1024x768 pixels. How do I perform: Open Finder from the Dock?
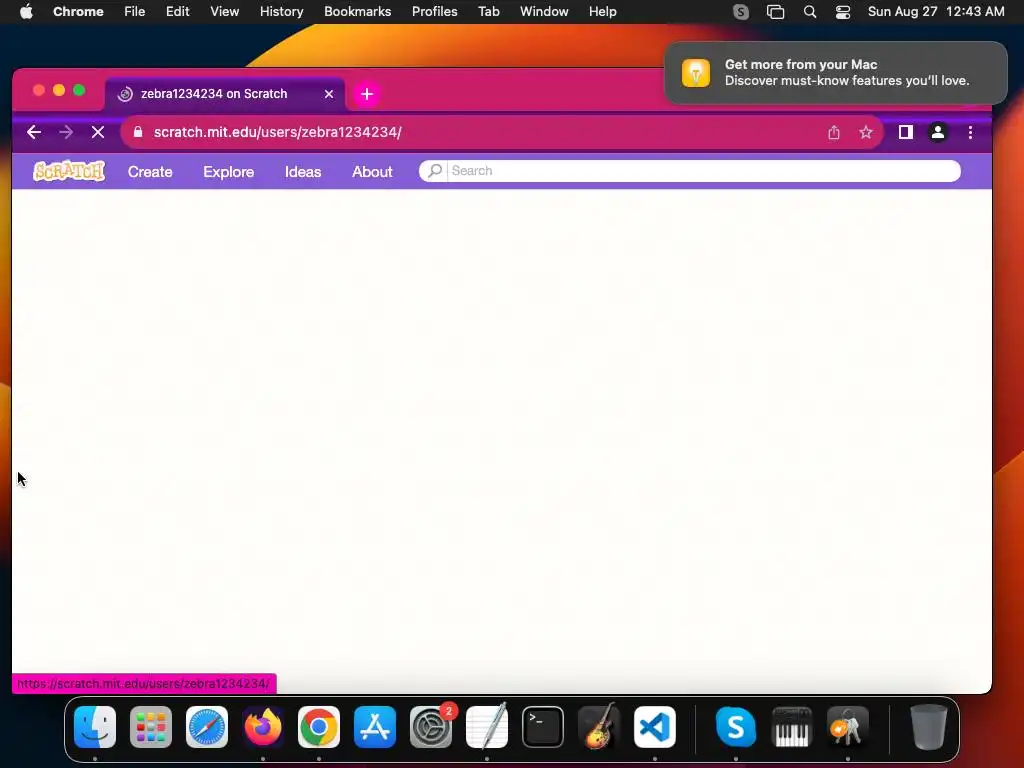pos(95,727)
